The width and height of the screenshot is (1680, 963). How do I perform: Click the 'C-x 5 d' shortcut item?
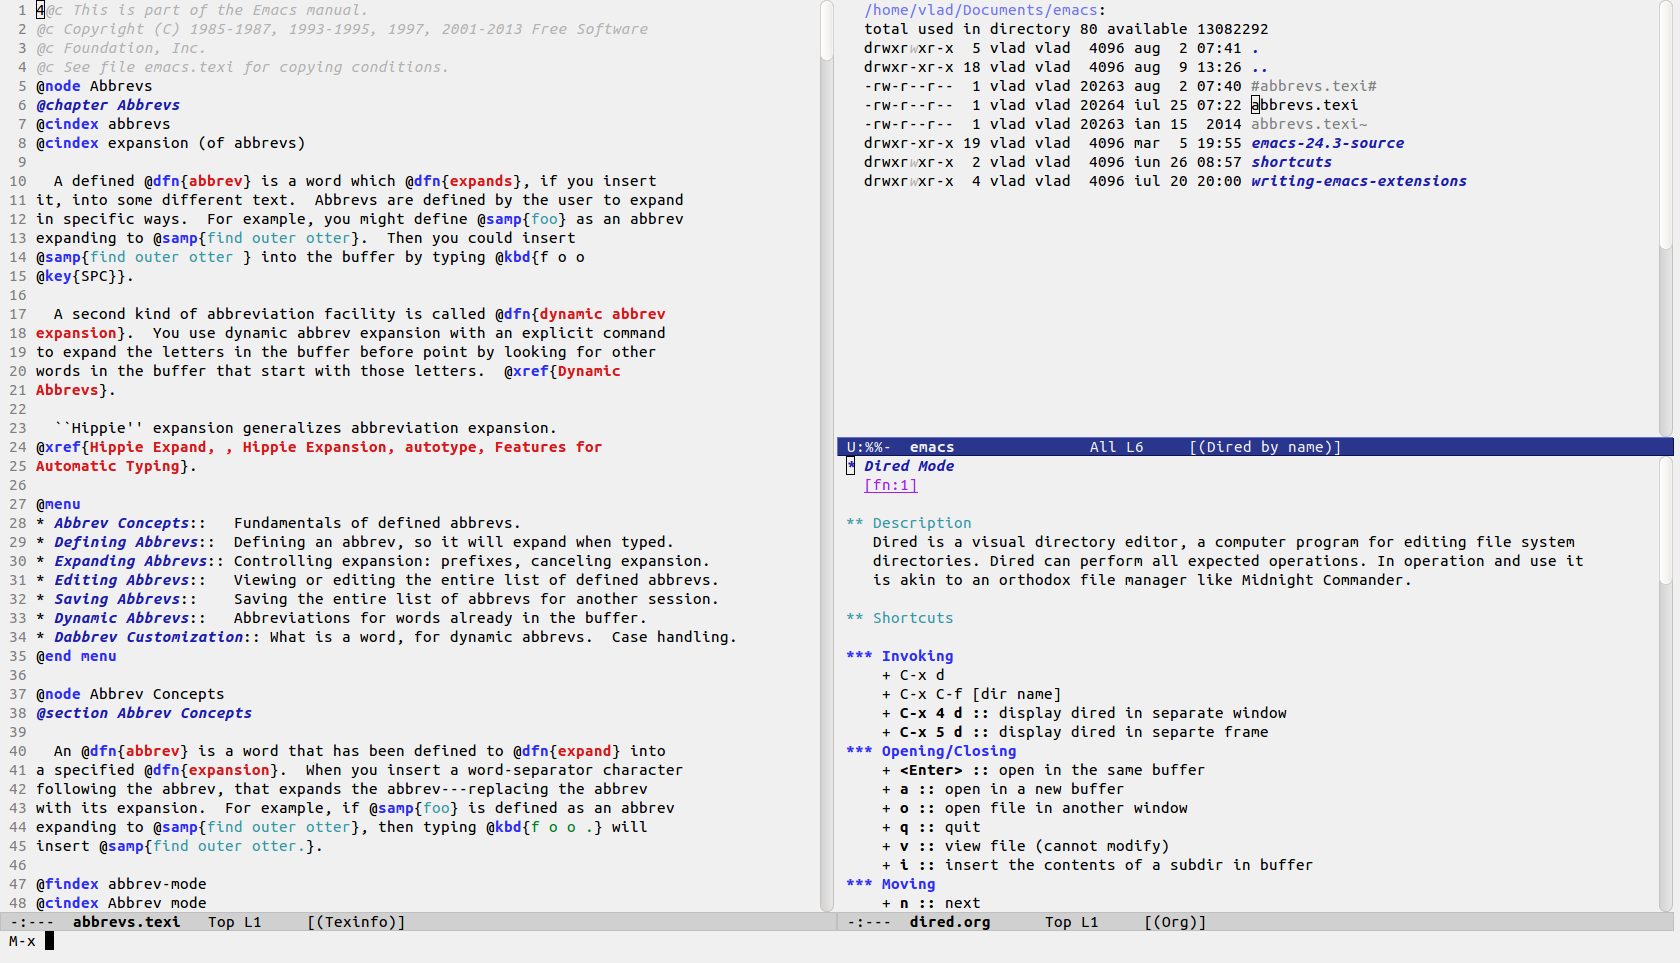pos(1075,732)
